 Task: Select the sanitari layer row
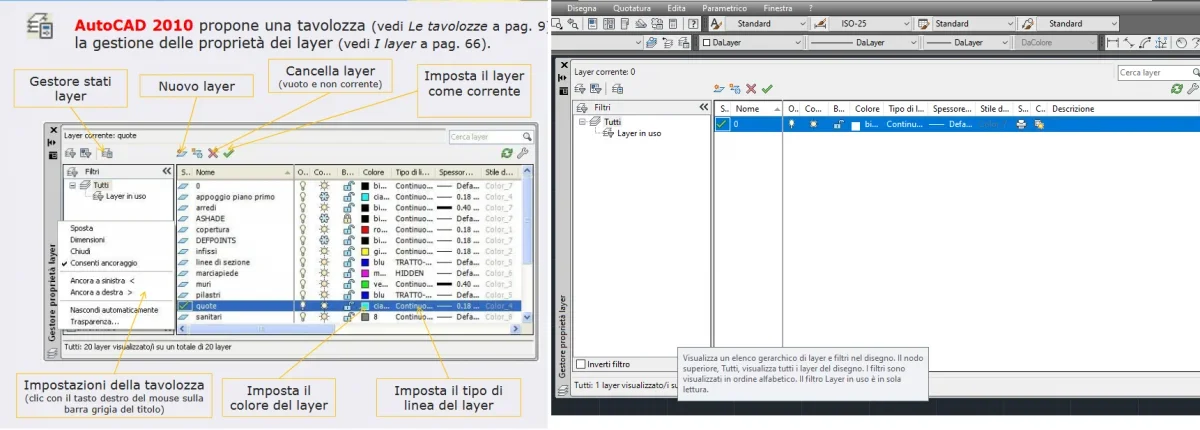coord(349,316)
